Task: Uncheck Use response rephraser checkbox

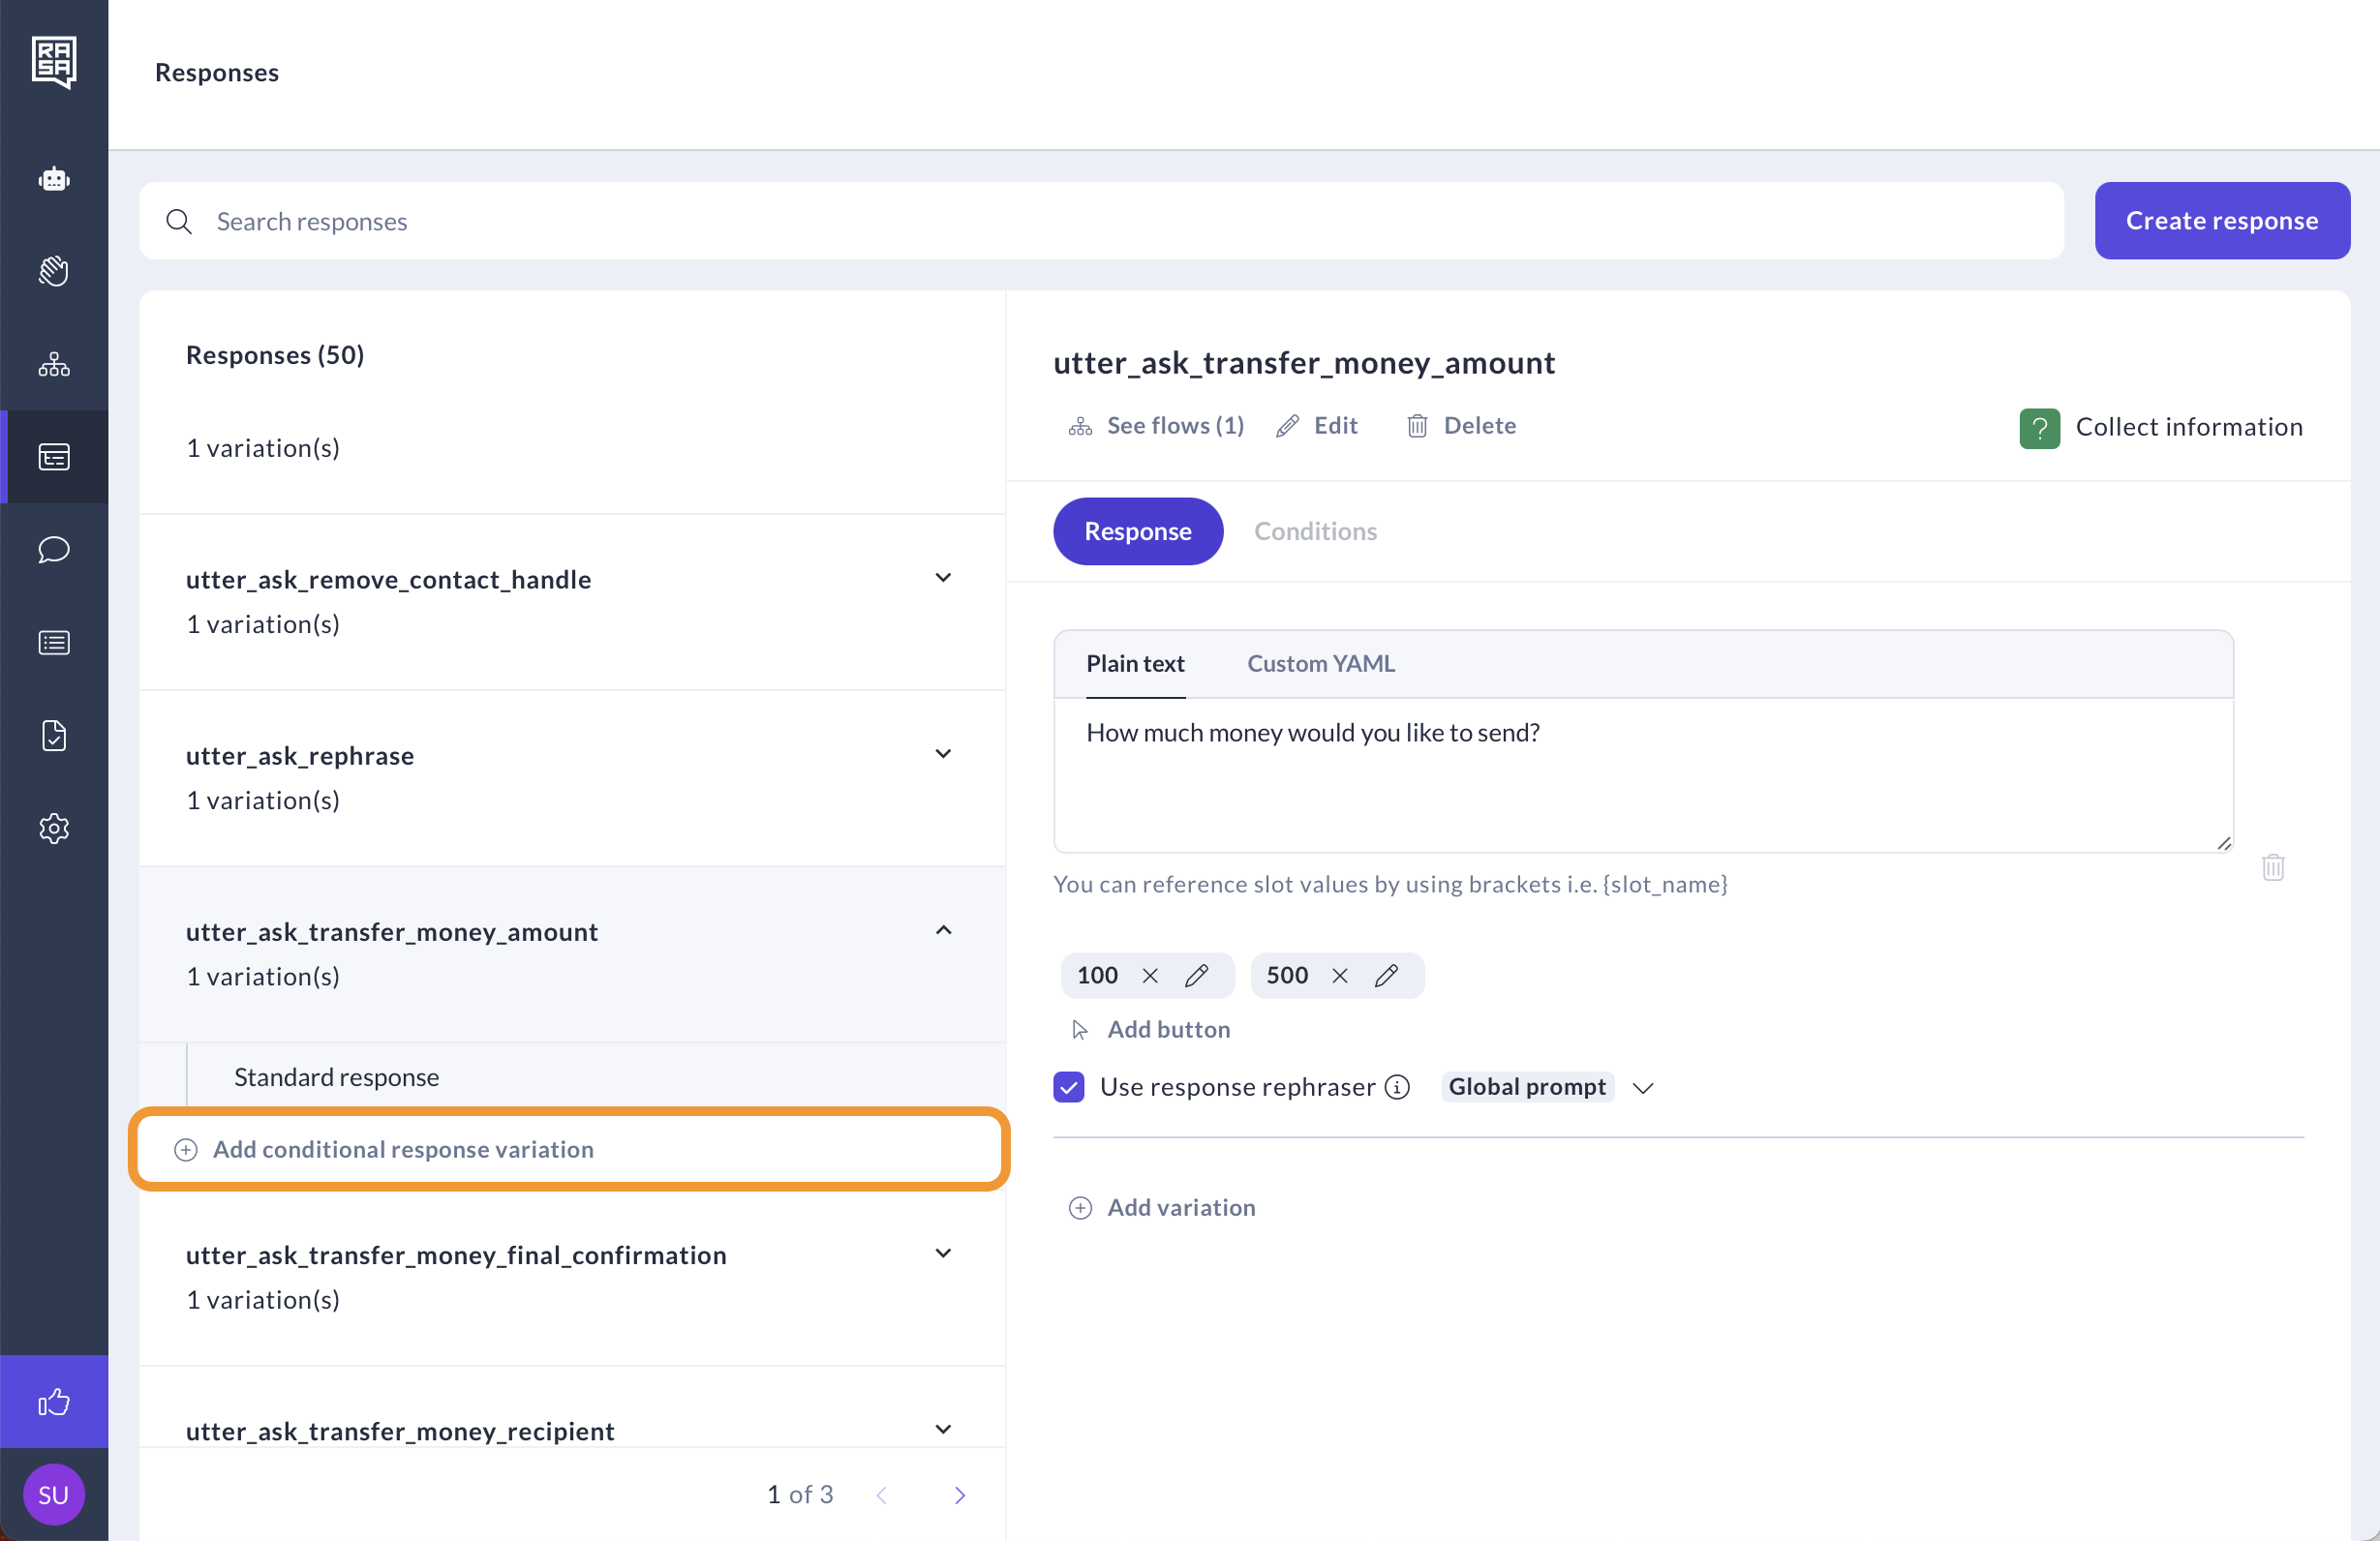Action: (x=1069, y=1087)
